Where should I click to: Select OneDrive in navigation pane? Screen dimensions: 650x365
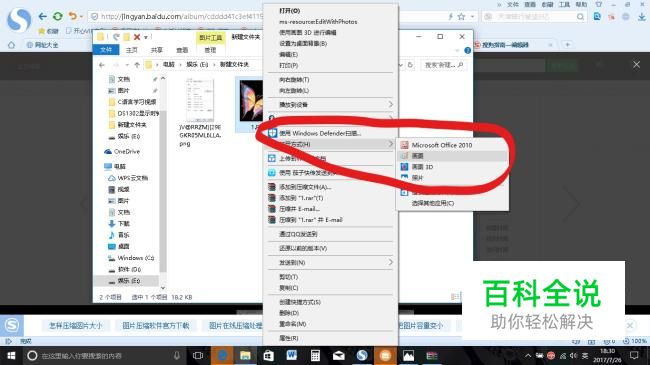click(122, 151)
